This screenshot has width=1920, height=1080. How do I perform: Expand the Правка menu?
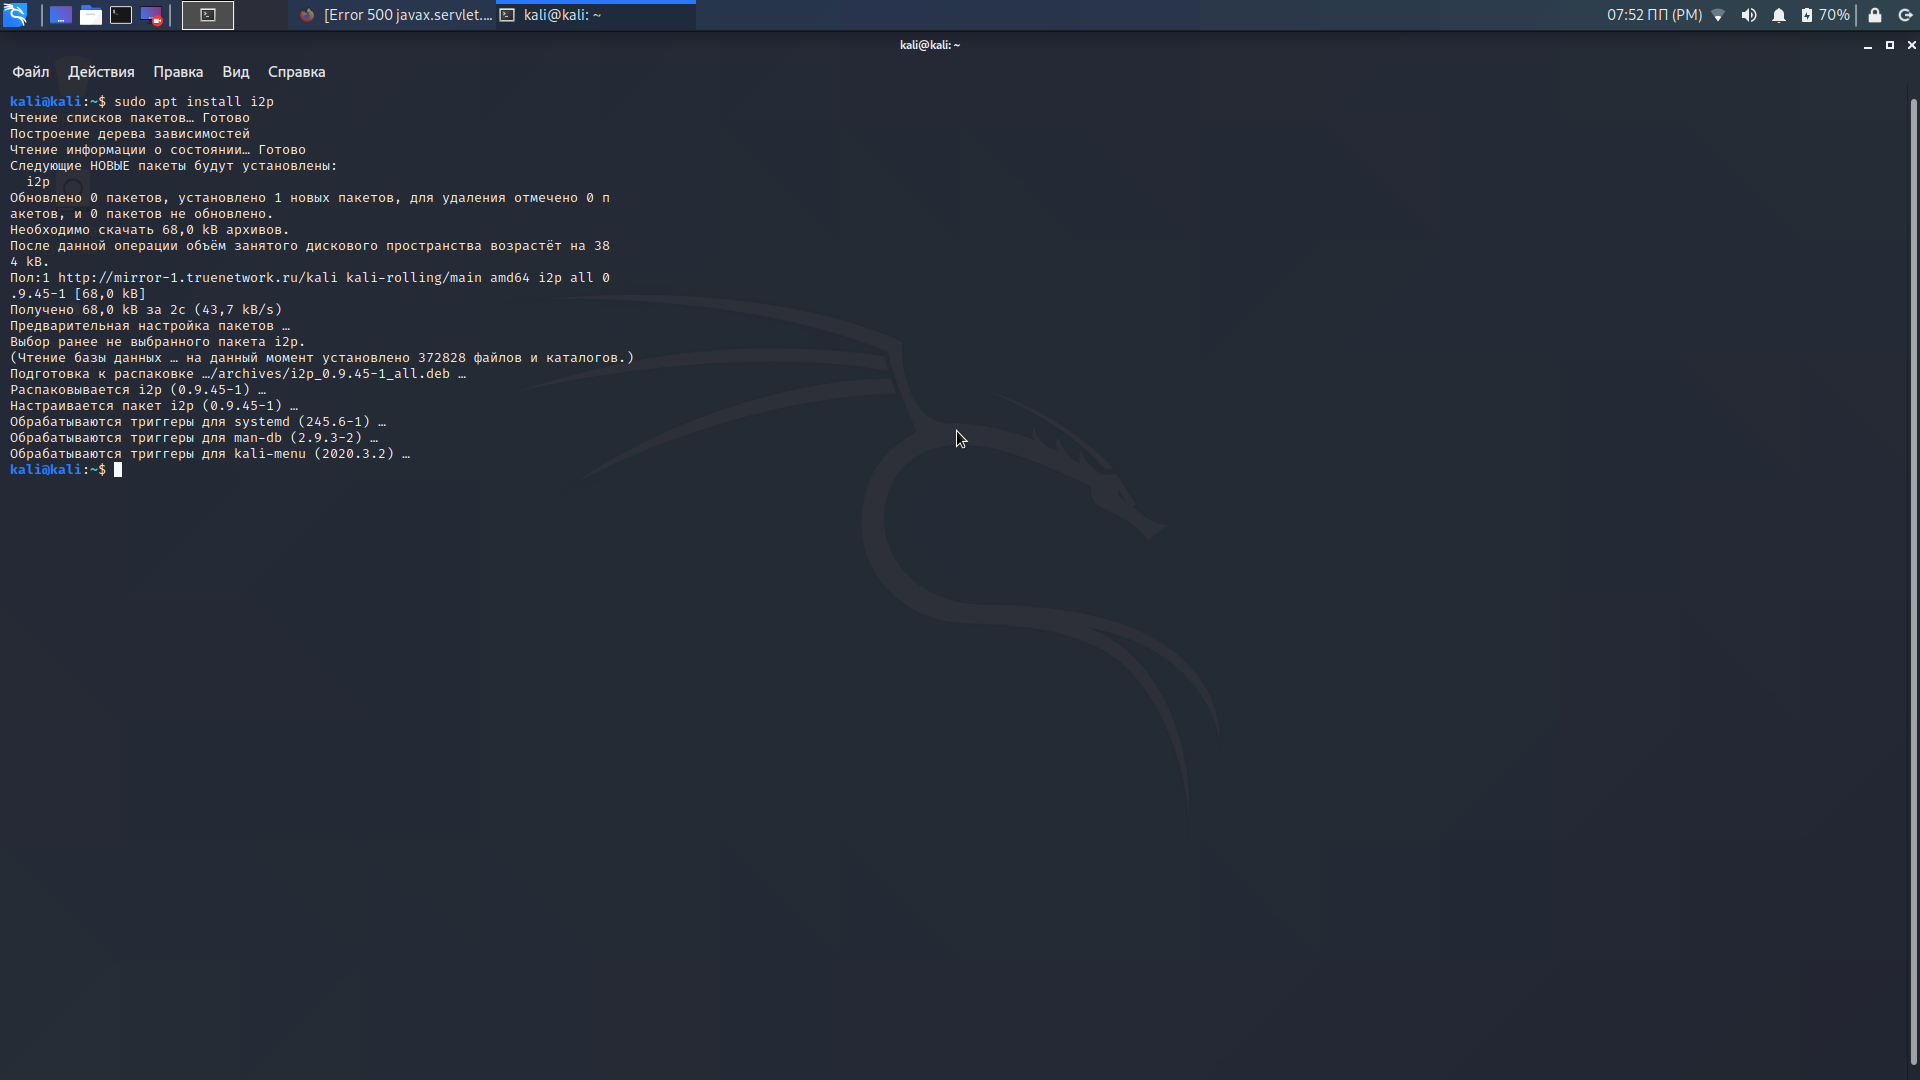(x=178, y=72)
